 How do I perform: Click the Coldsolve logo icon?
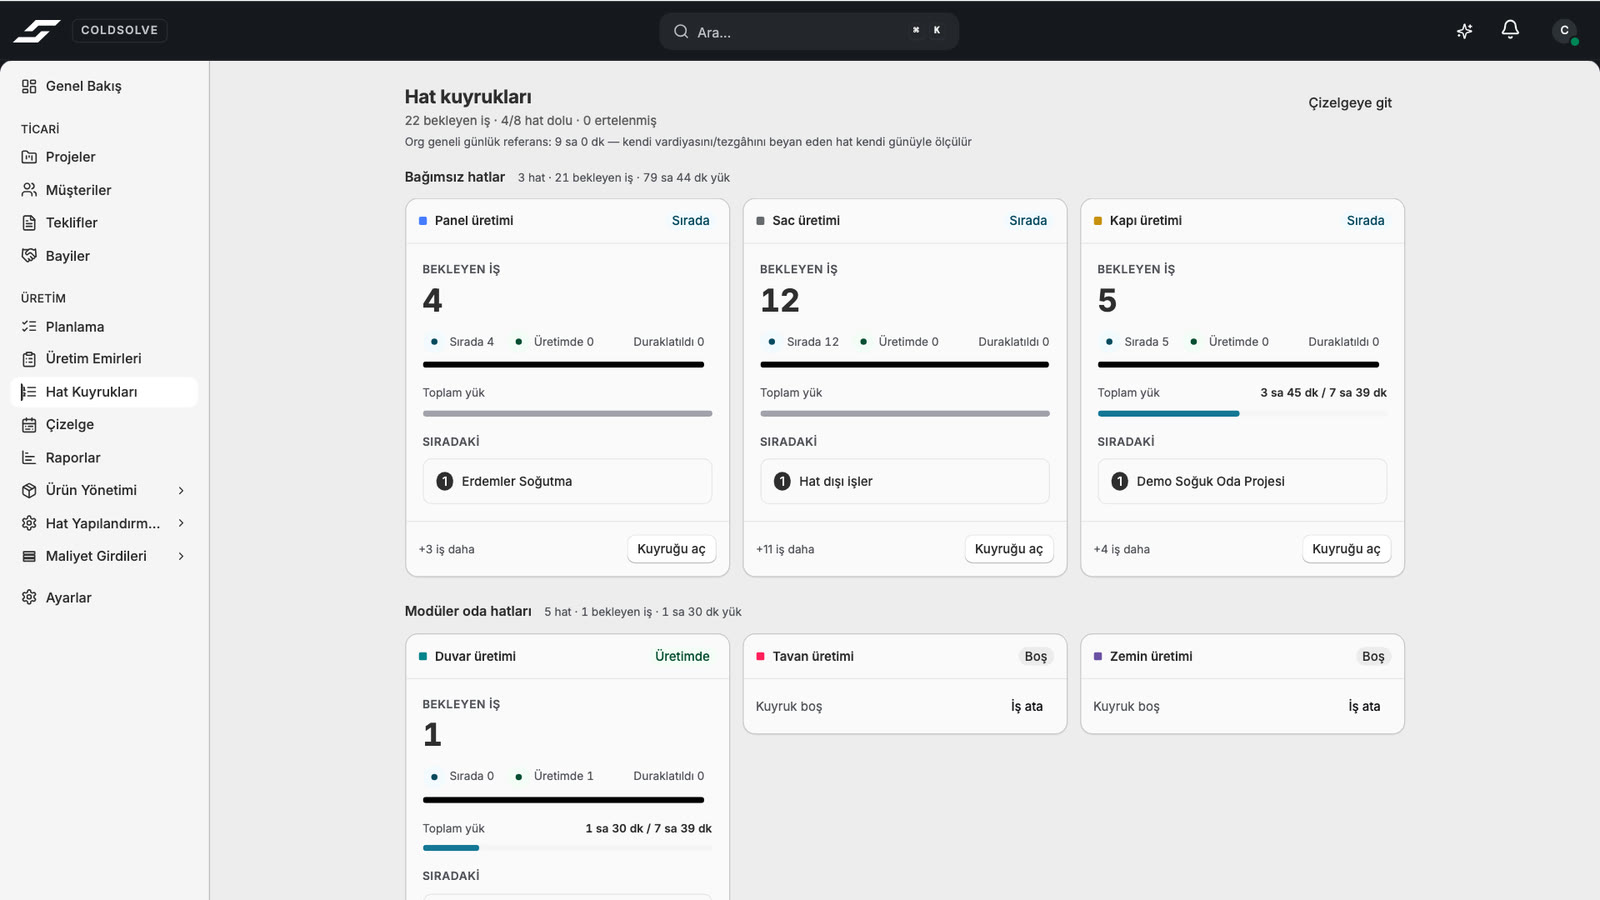point(36,31)
